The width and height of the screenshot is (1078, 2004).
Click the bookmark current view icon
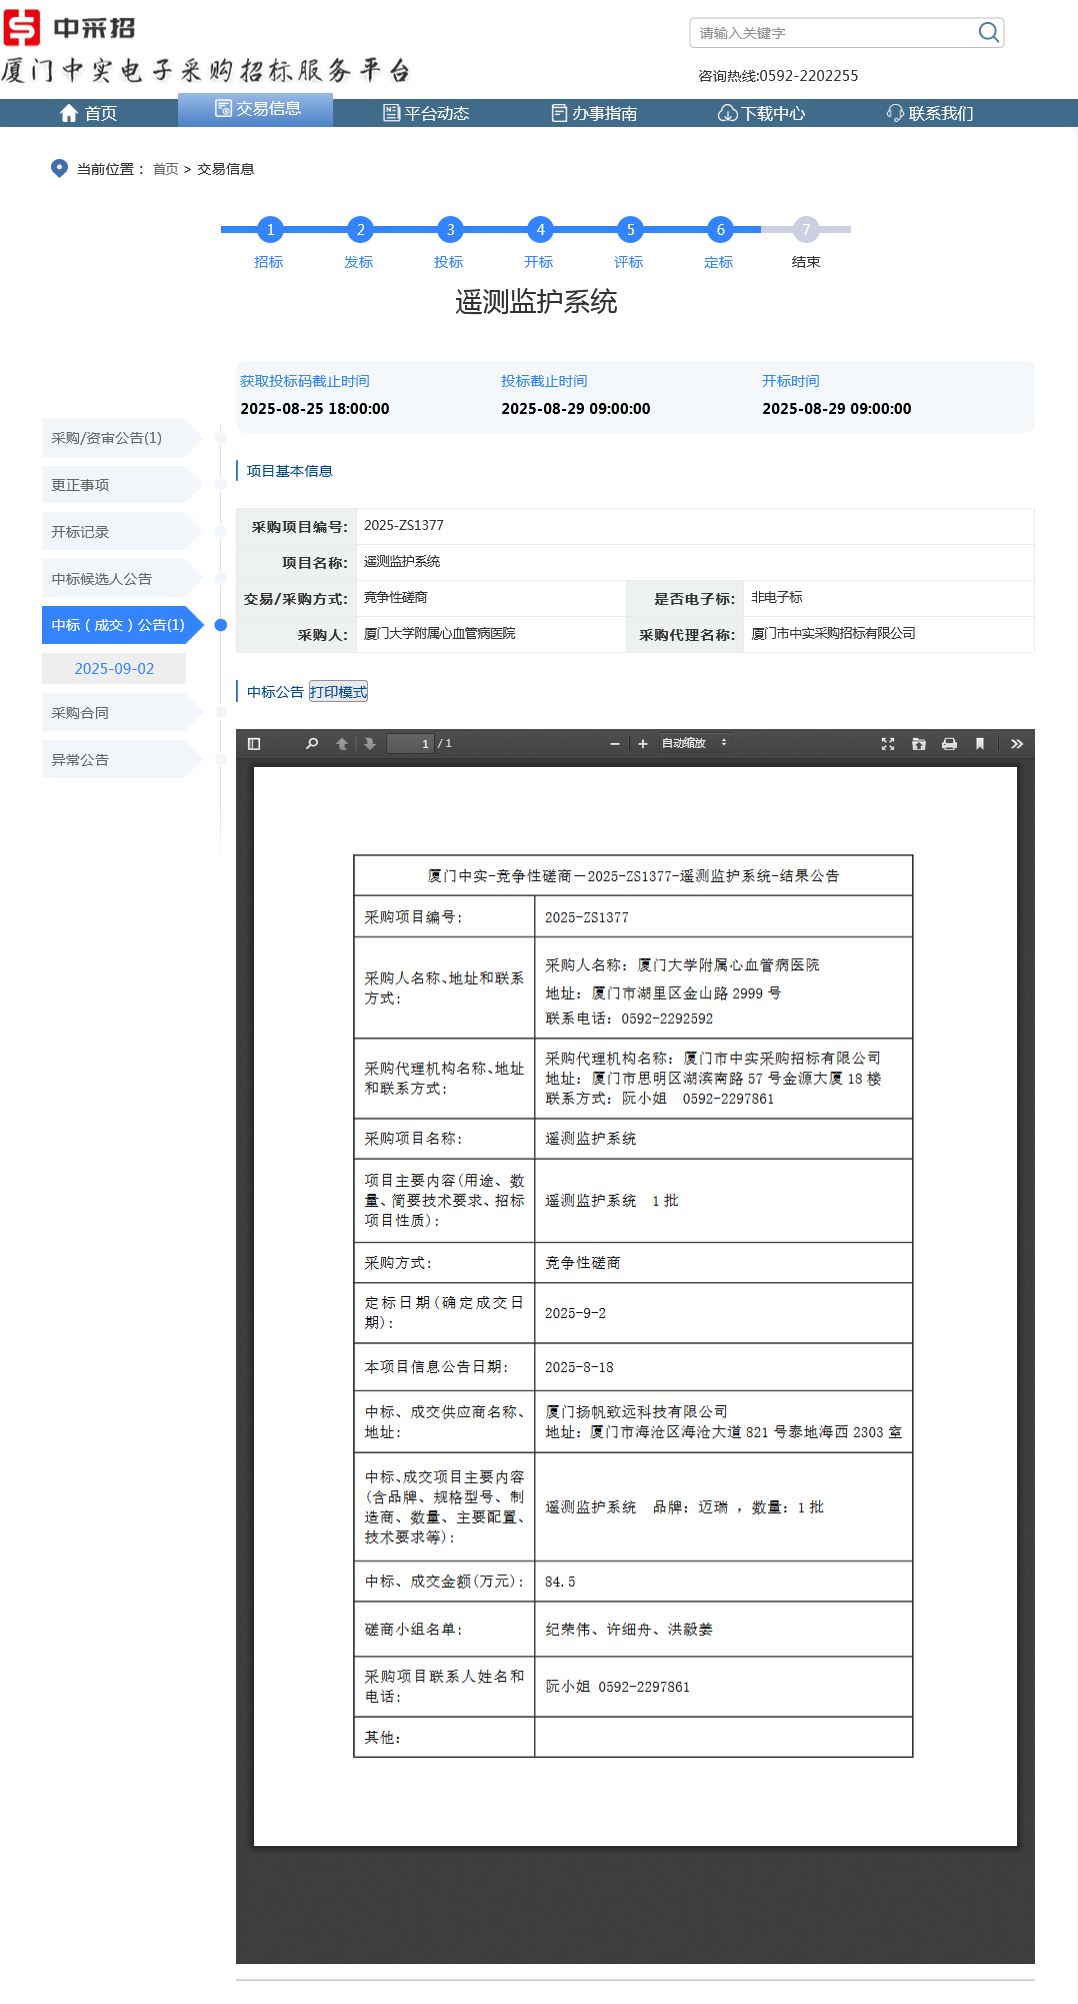[980, 744]
